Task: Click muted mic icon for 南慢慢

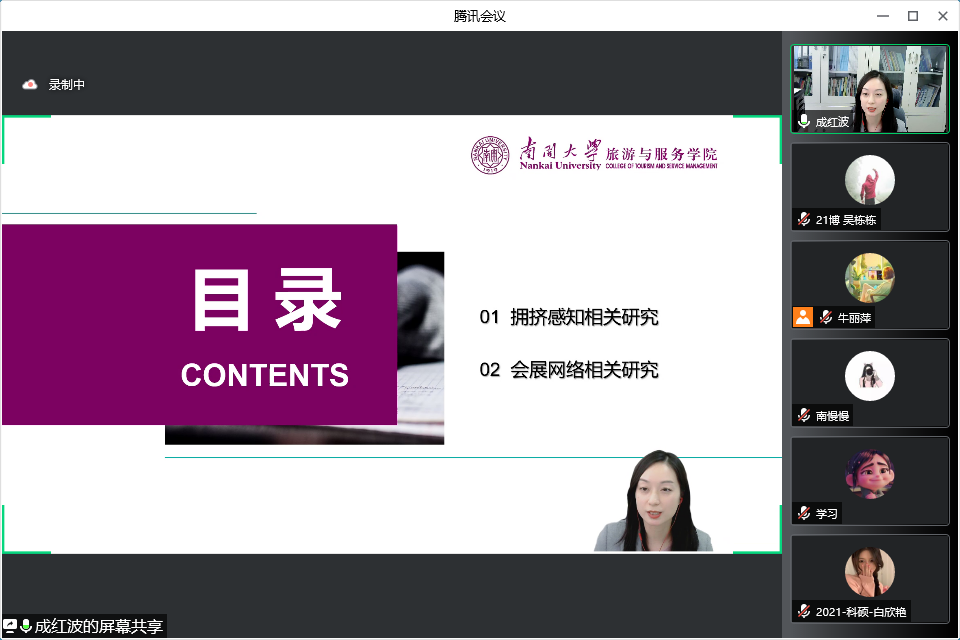Action: [x=804, y=415]
